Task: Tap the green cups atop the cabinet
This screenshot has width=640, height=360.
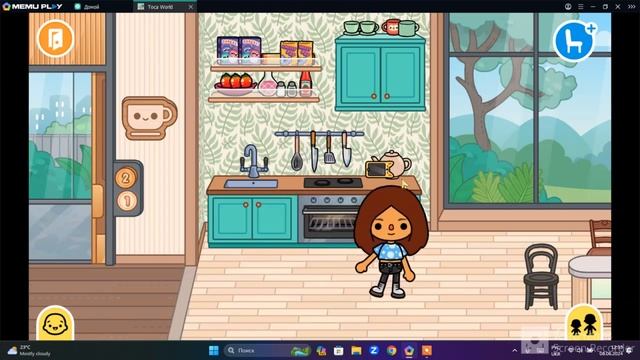Action: (x=360, y=27)
